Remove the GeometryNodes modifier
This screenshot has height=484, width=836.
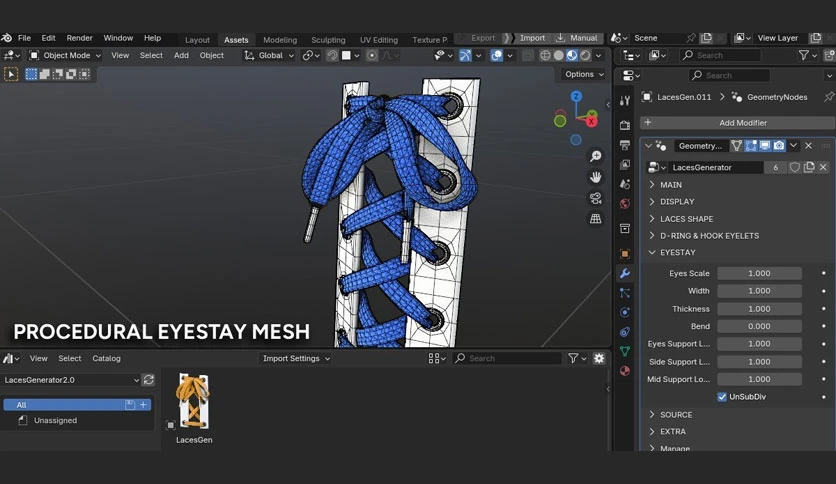point(809,146)
